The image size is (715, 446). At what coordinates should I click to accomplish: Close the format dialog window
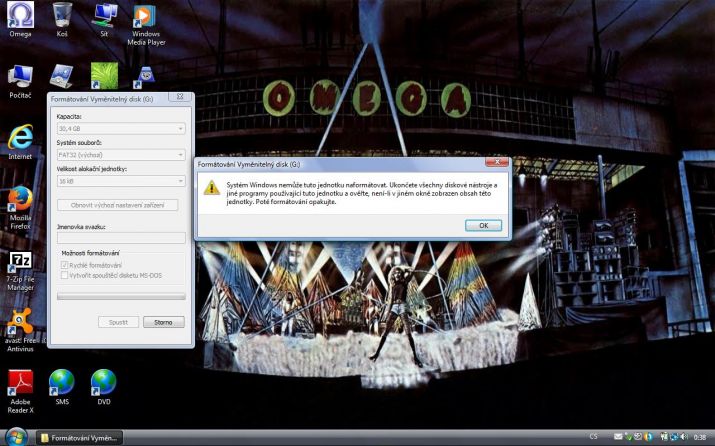[x=180, y=97]
